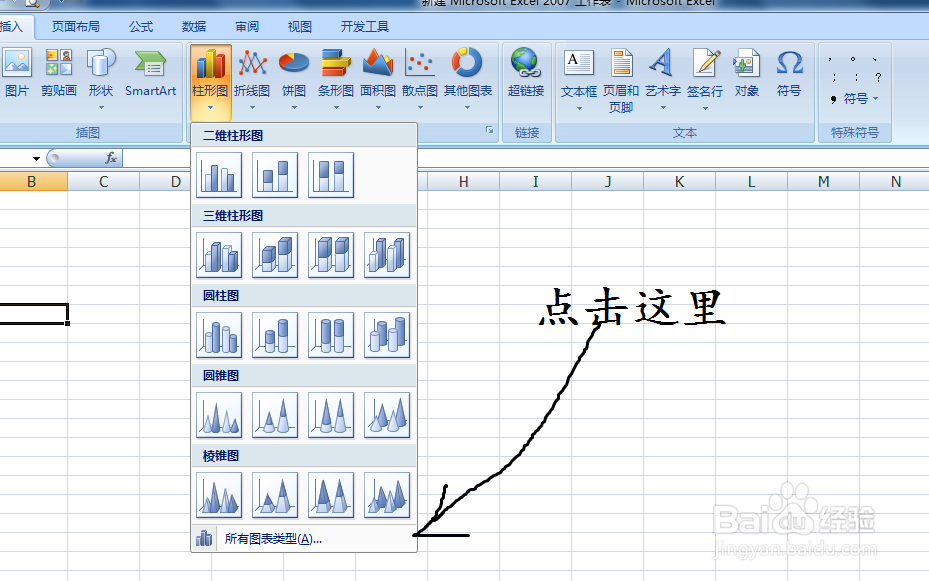
Task: Select column B header
Action: point(32,182)
